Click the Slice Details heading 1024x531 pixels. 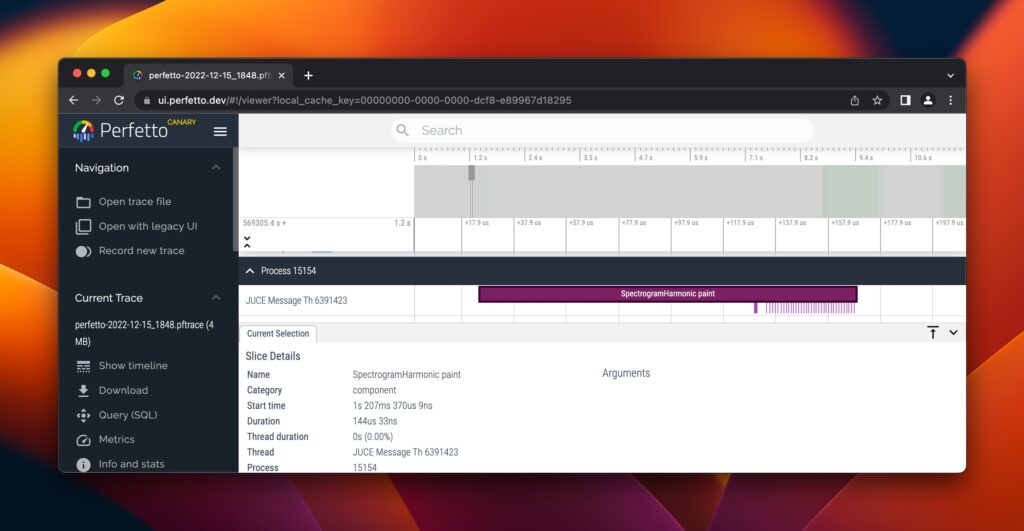[x=273, y=357]
